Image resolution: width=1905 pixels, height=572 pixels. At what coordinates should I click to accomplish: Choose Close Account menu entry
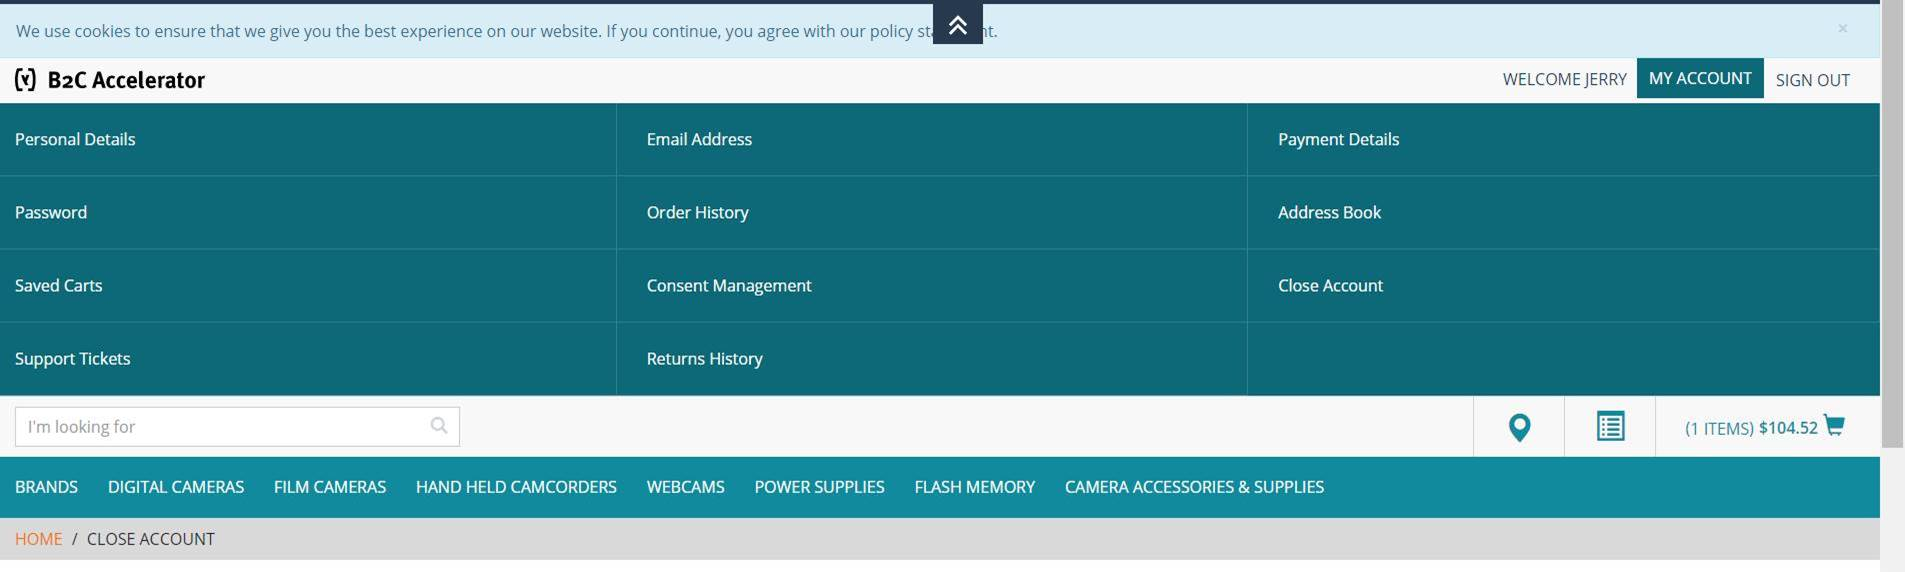(1330, 285)
